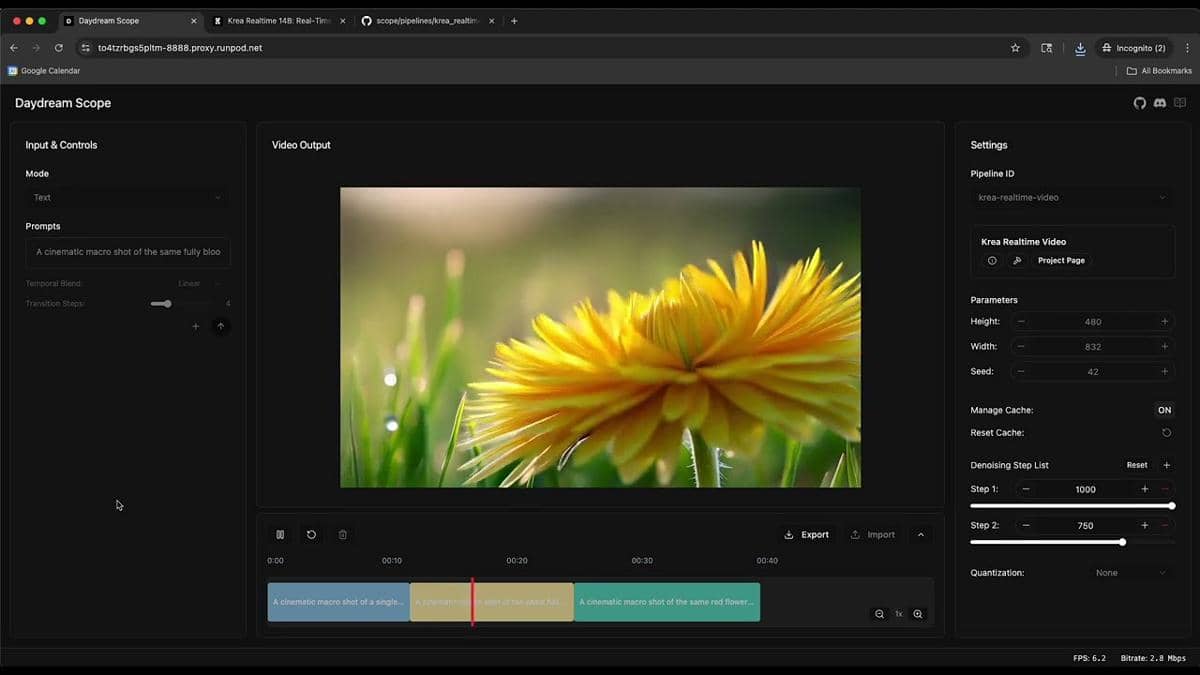
Task: Switch to the Krea Realtime 14B browser tab
Action: 275,20
